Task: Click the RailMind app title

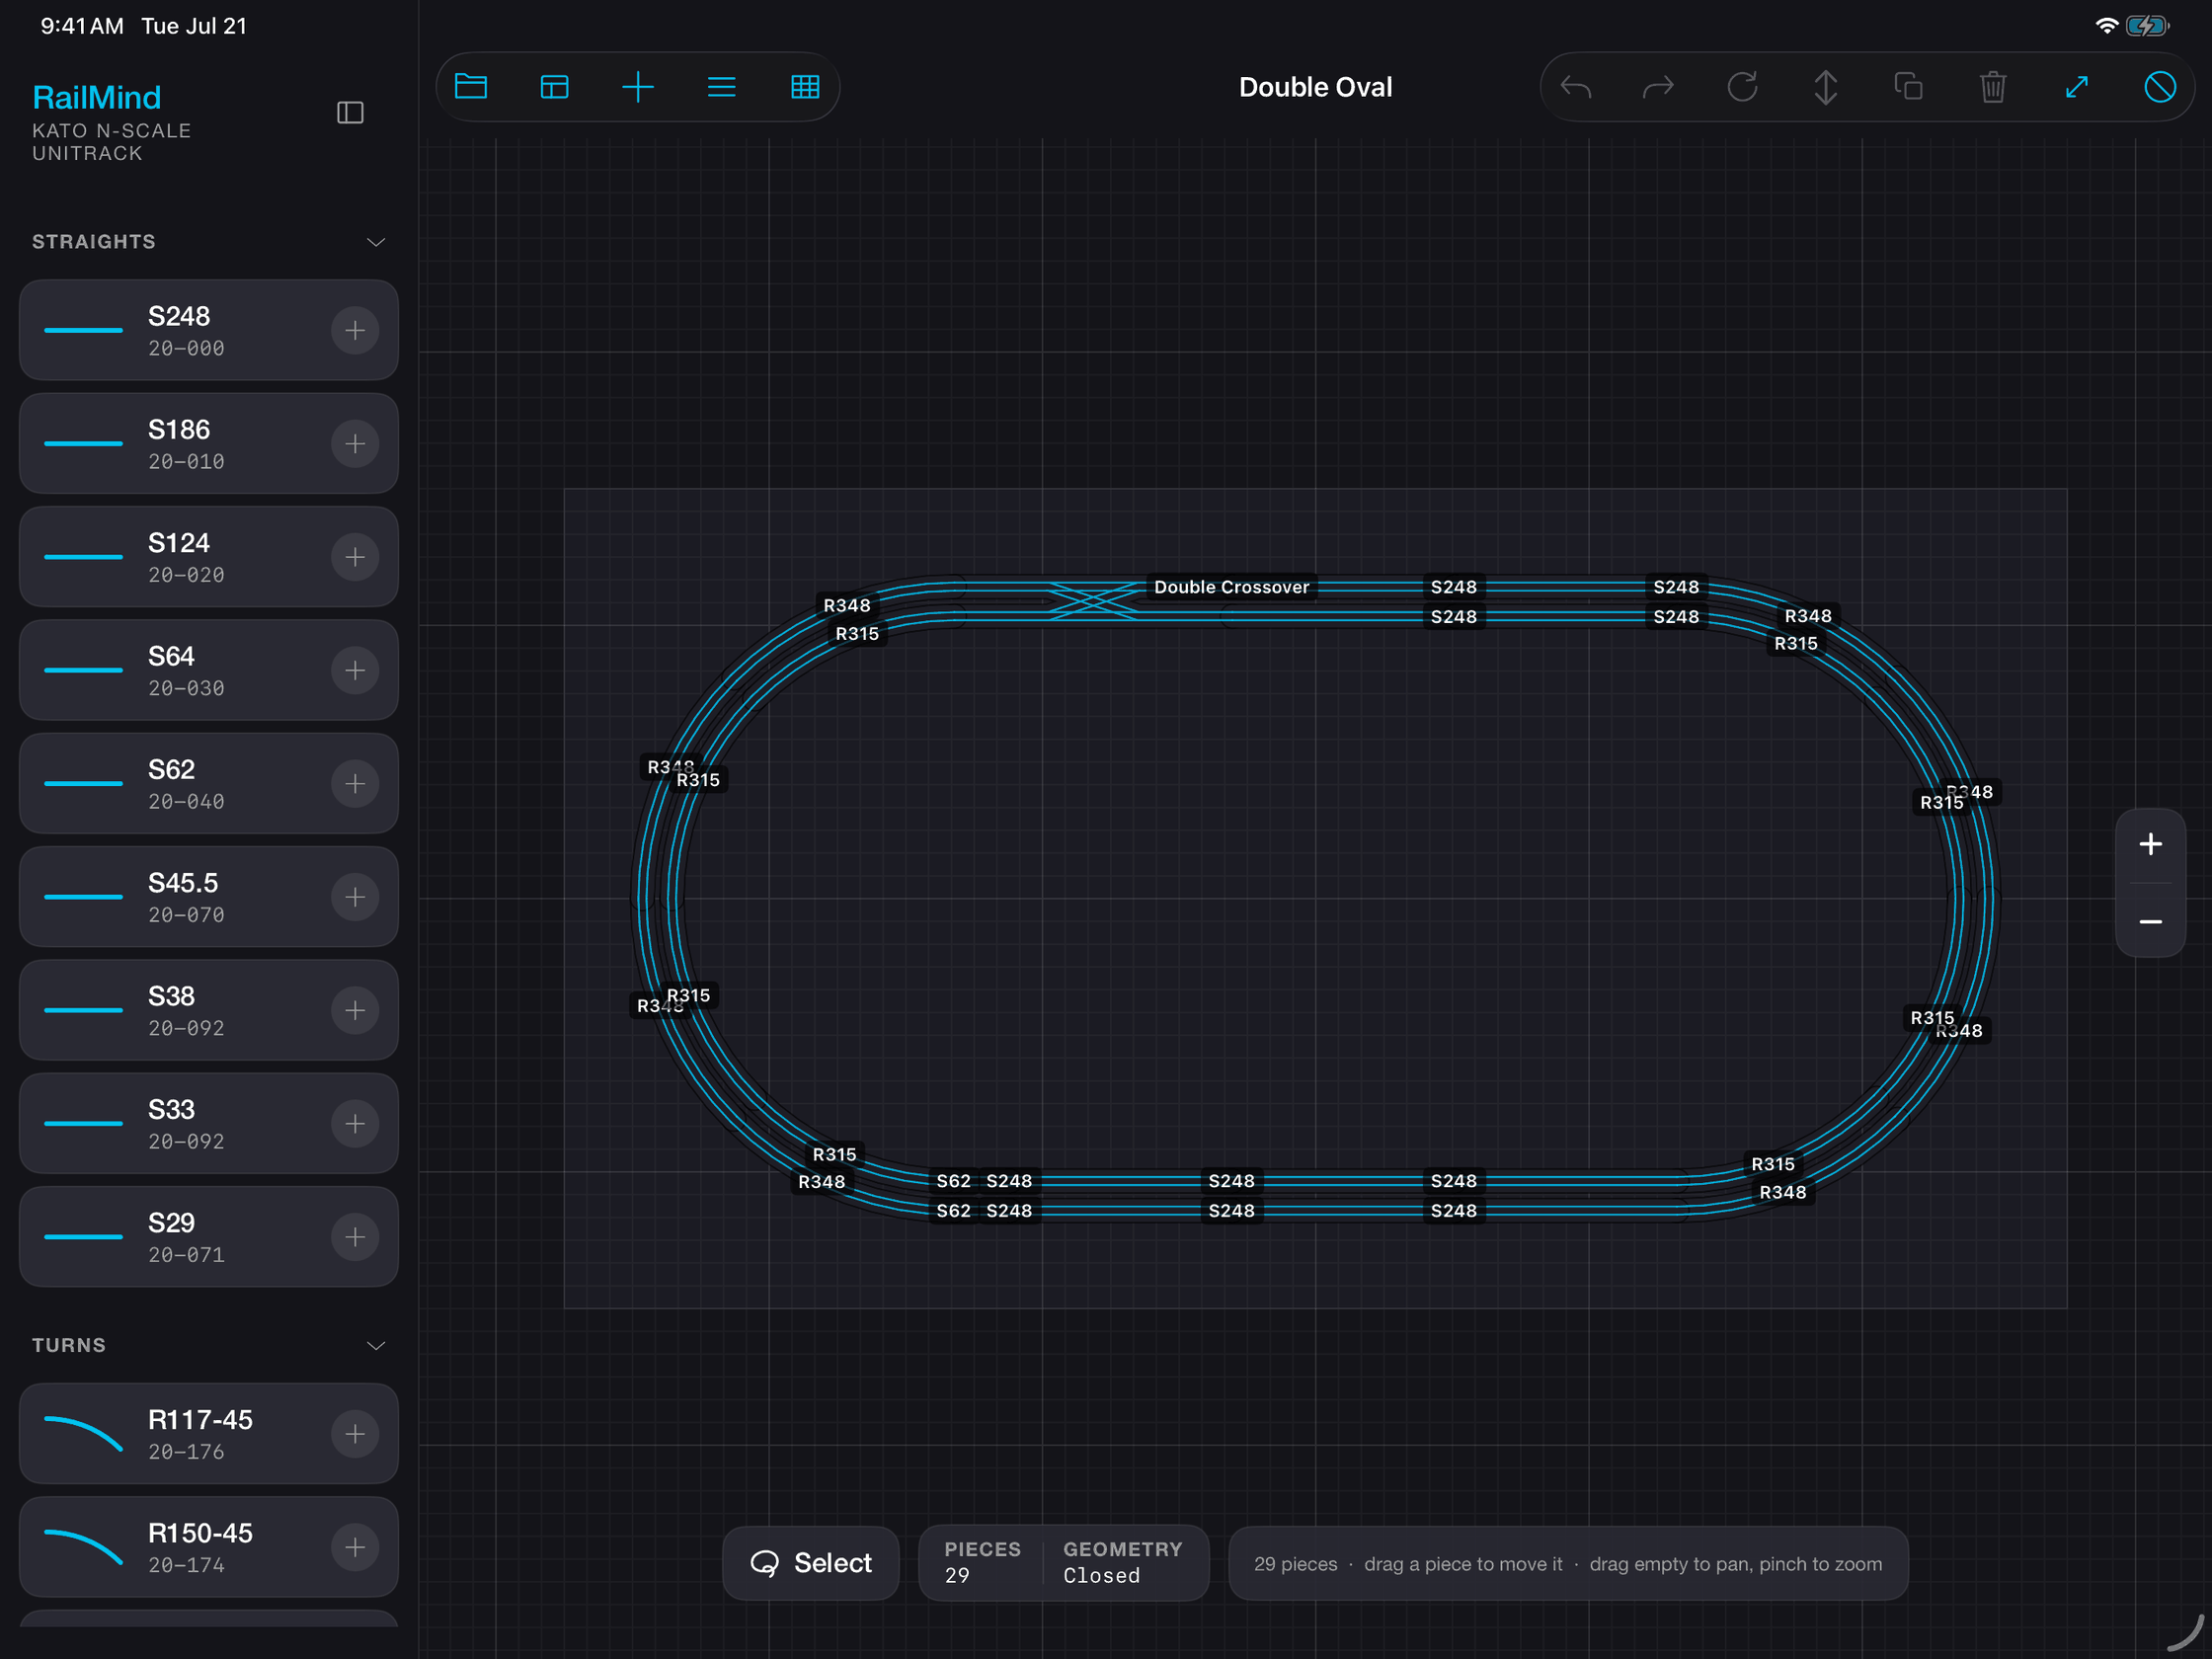Action: coord(97,97)
